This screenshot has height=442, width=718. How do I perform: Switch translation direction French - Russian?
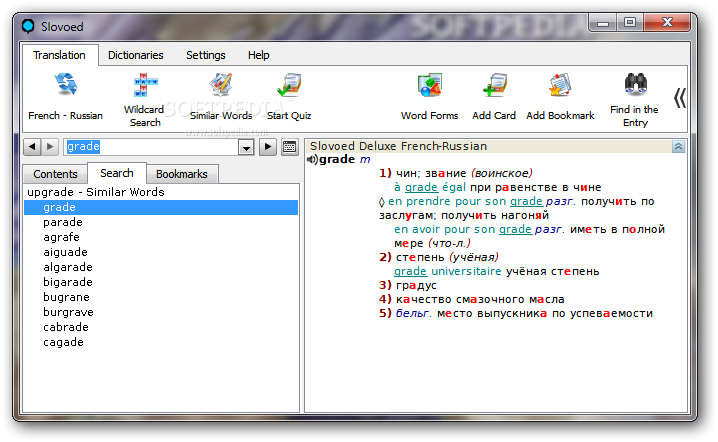[66, 96]
